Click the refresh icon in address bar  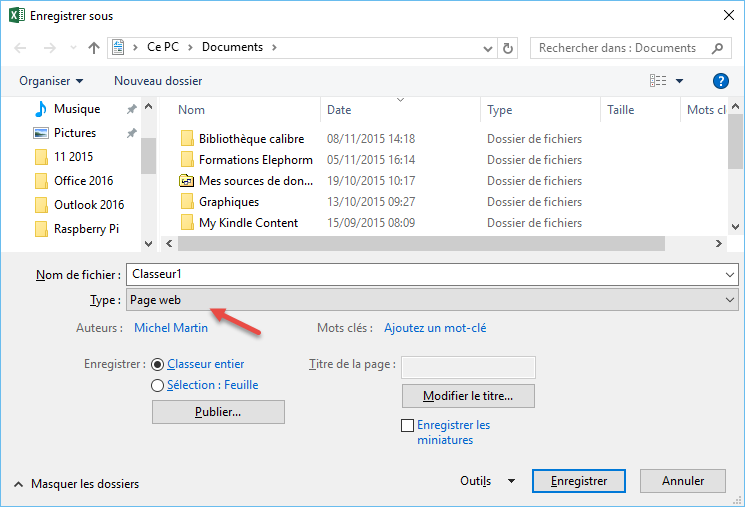click(508, 48)
